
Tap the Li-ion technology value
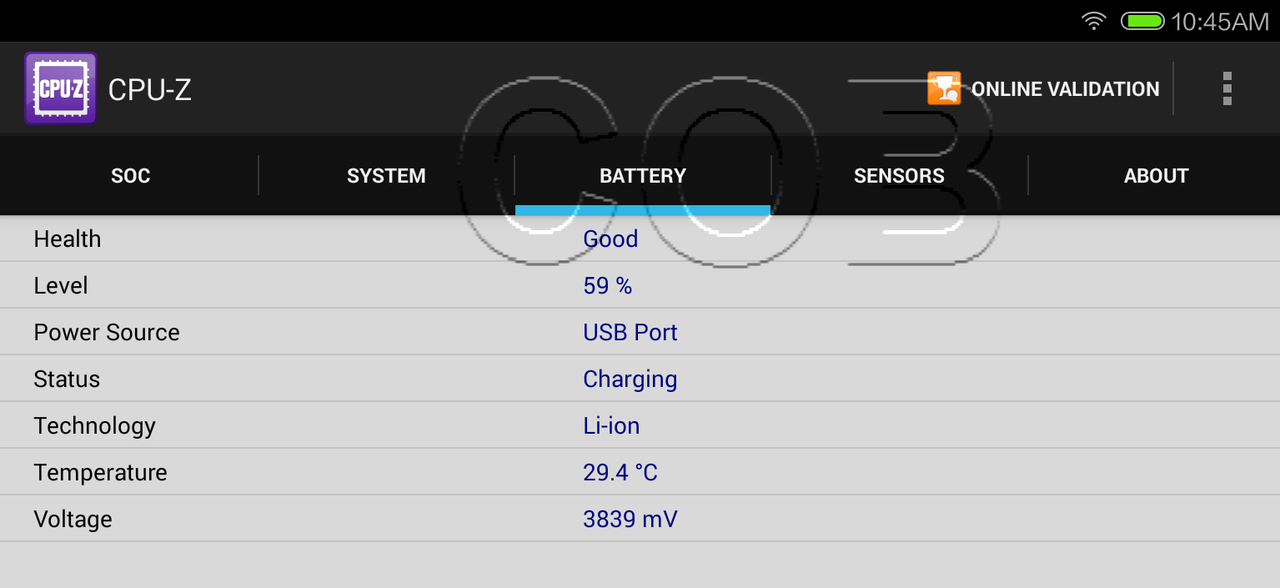[611, 426]
